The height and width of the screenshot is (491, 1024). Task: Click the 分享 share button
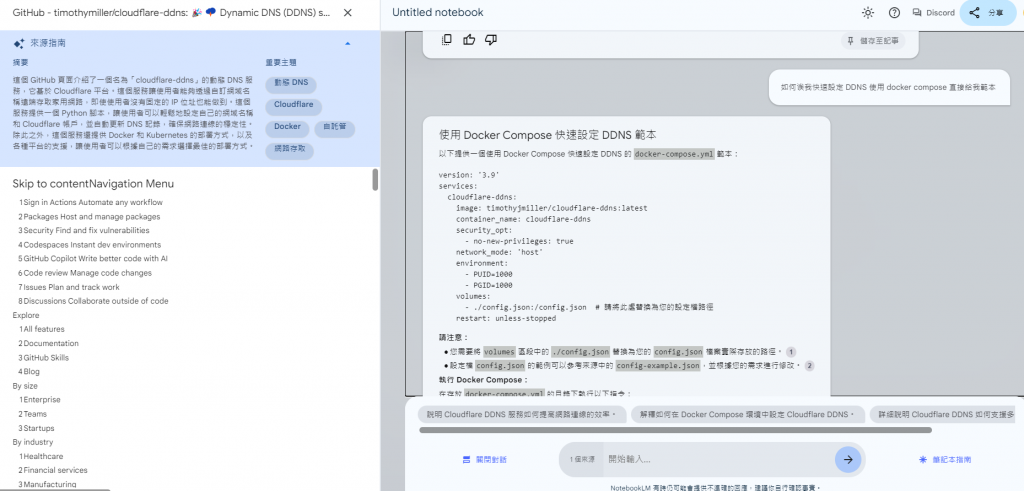pos(987,12)
